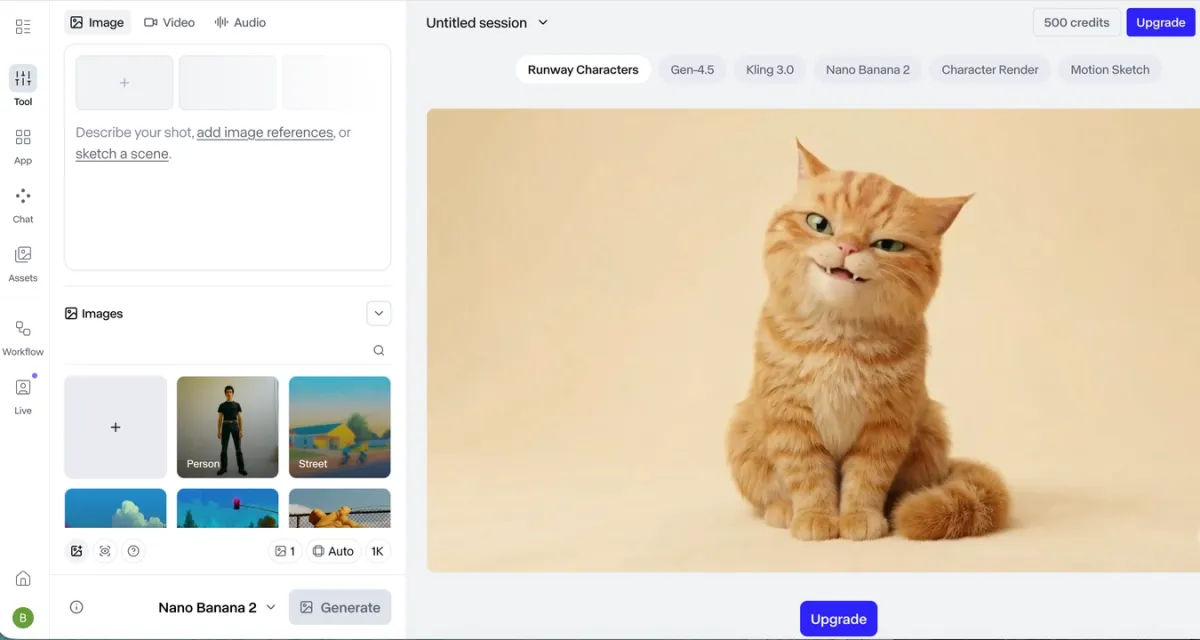Click the Home icon in sidebar
The width and height of the screenshot is (1200, 640).
[x=23, y=578]
